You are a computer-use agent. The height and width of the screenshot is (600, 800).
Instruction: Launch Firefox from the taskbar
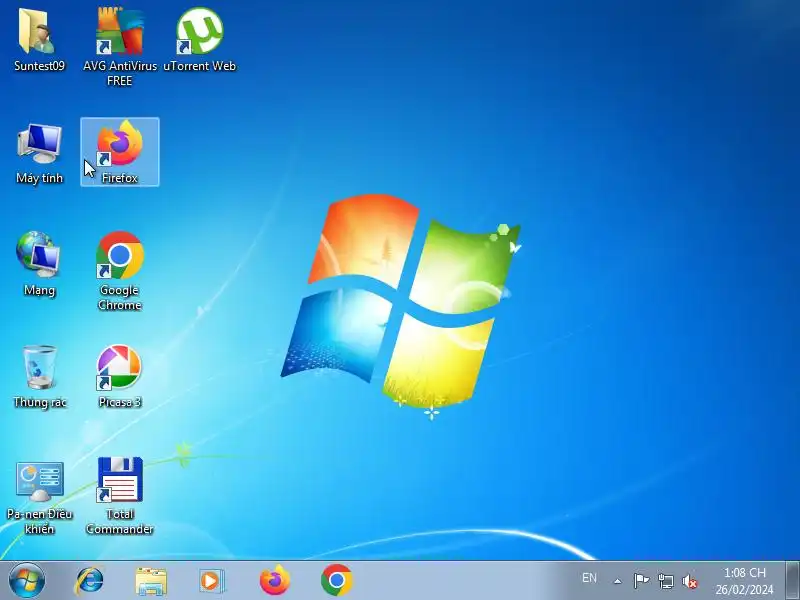pos(274,580)
